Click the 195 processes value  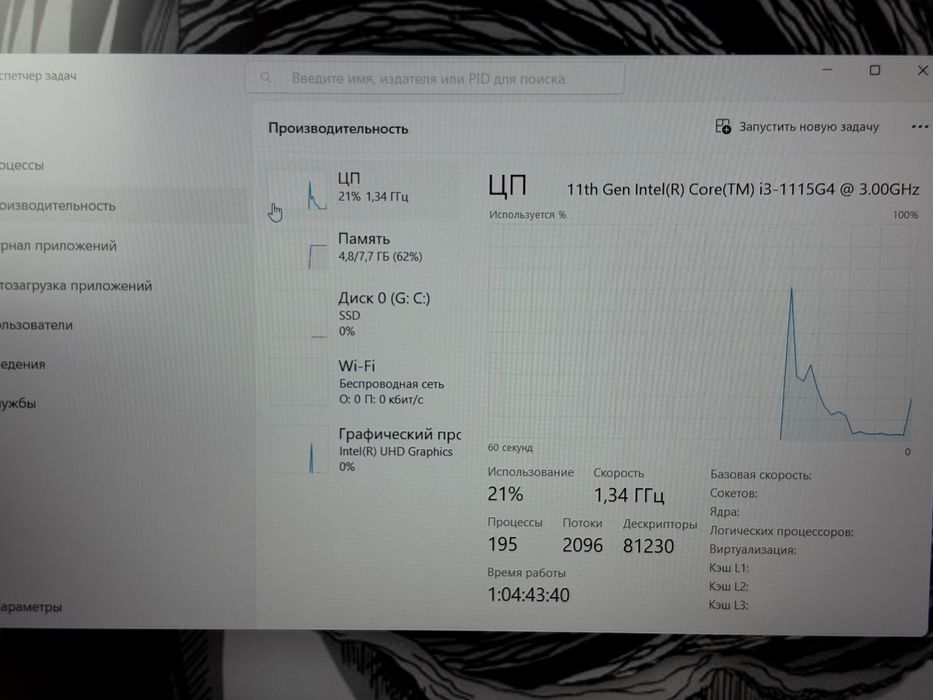click(502, 544)
